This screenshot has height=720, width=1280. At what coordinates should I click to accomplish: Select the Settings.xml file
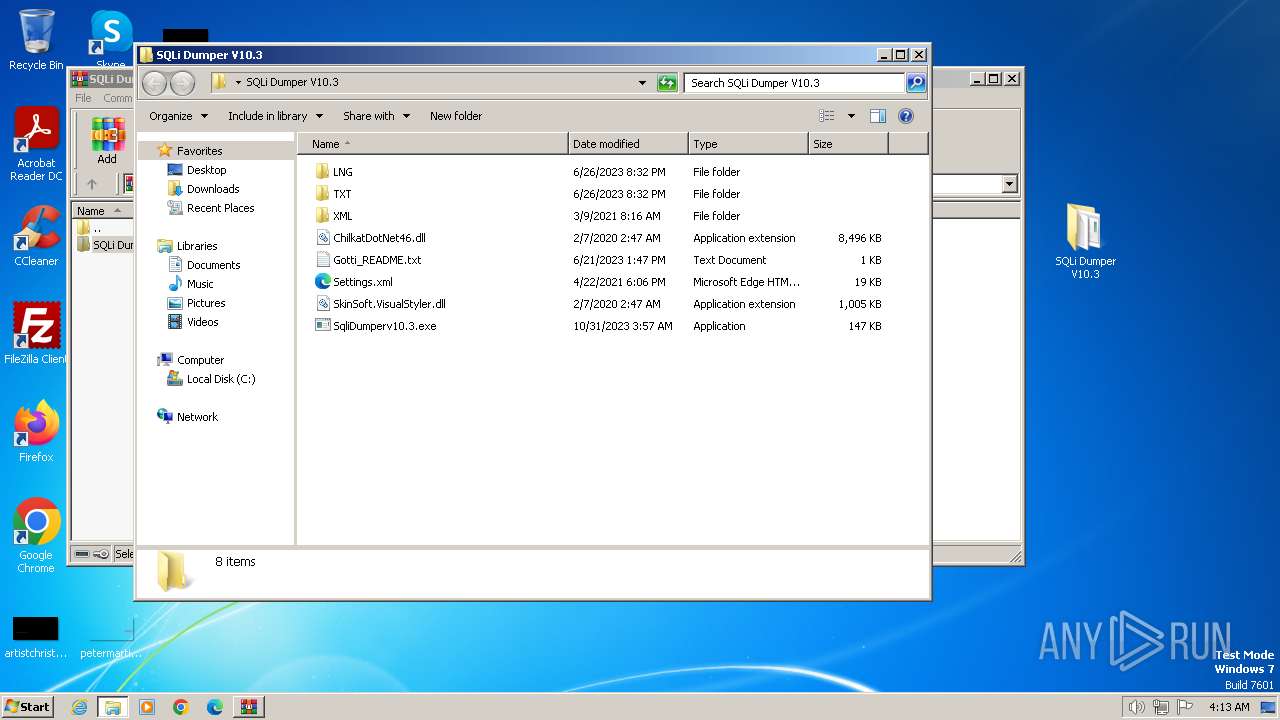click(362, 282)
